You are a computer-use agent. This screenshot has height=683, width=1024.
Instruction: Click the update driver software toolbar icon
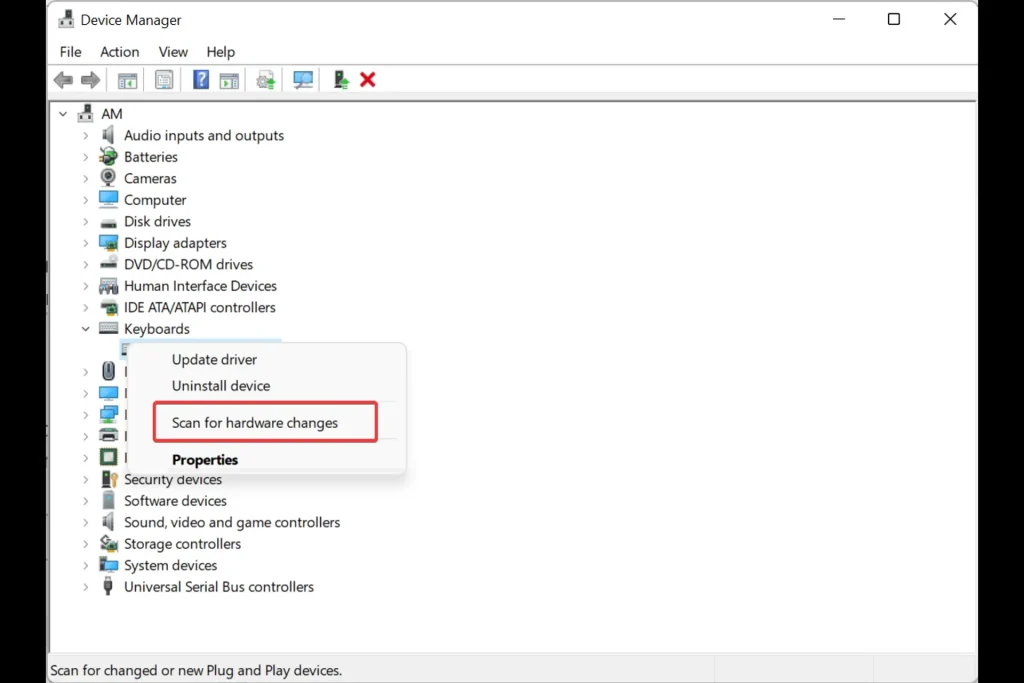click(x=266, y=80)
